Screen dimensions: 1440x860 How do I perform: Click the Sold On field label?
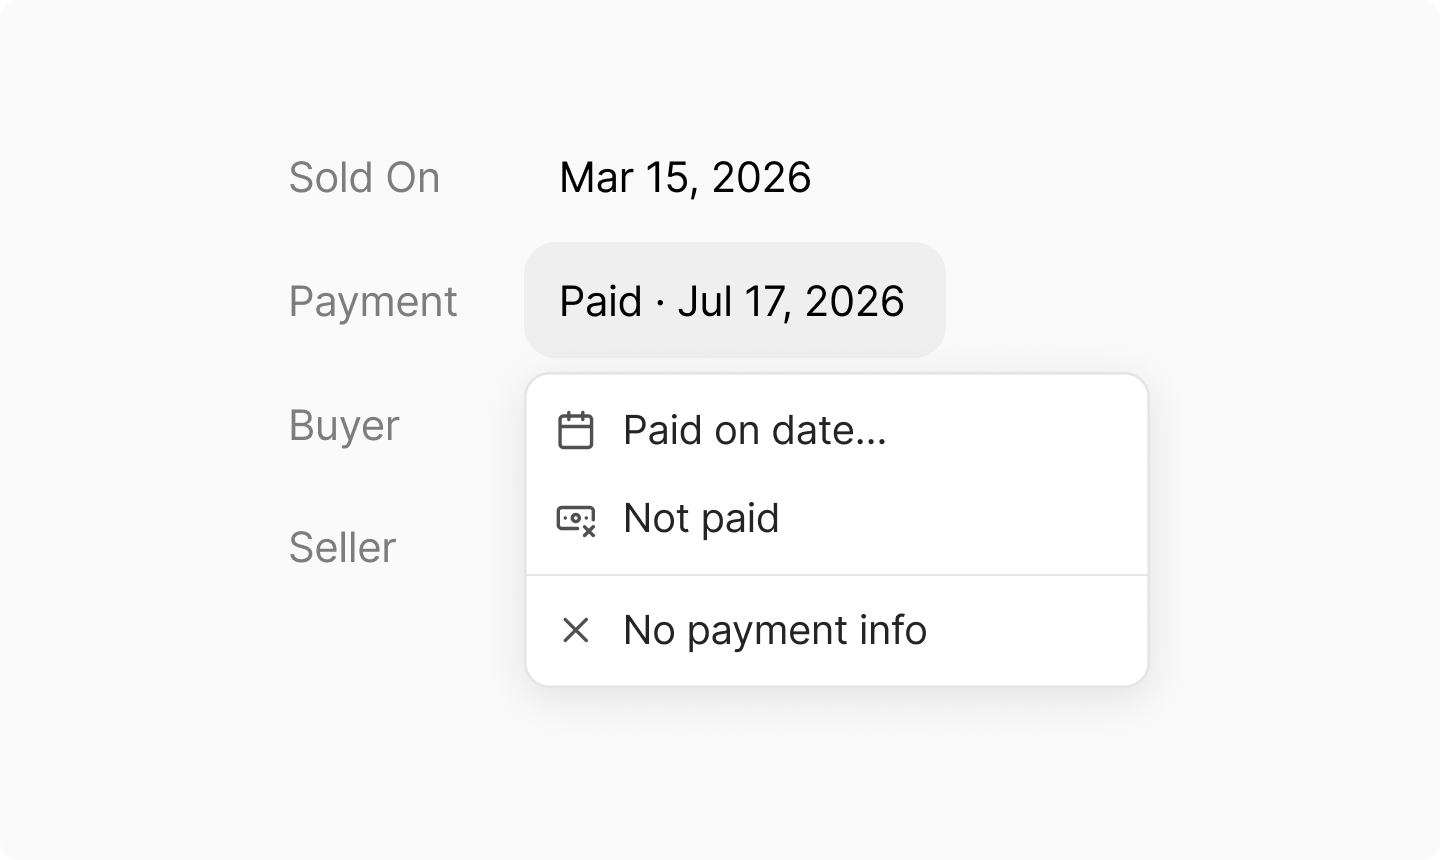click(364, 177)
